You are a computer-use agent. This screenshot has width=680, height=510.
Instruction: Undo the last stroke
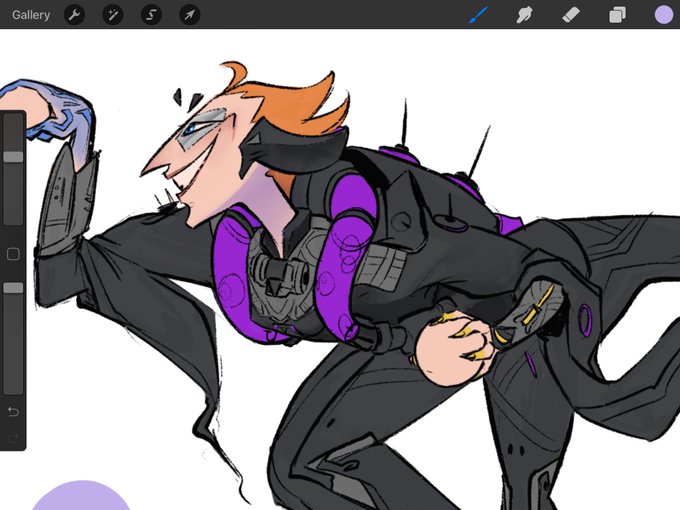point(13,411)
